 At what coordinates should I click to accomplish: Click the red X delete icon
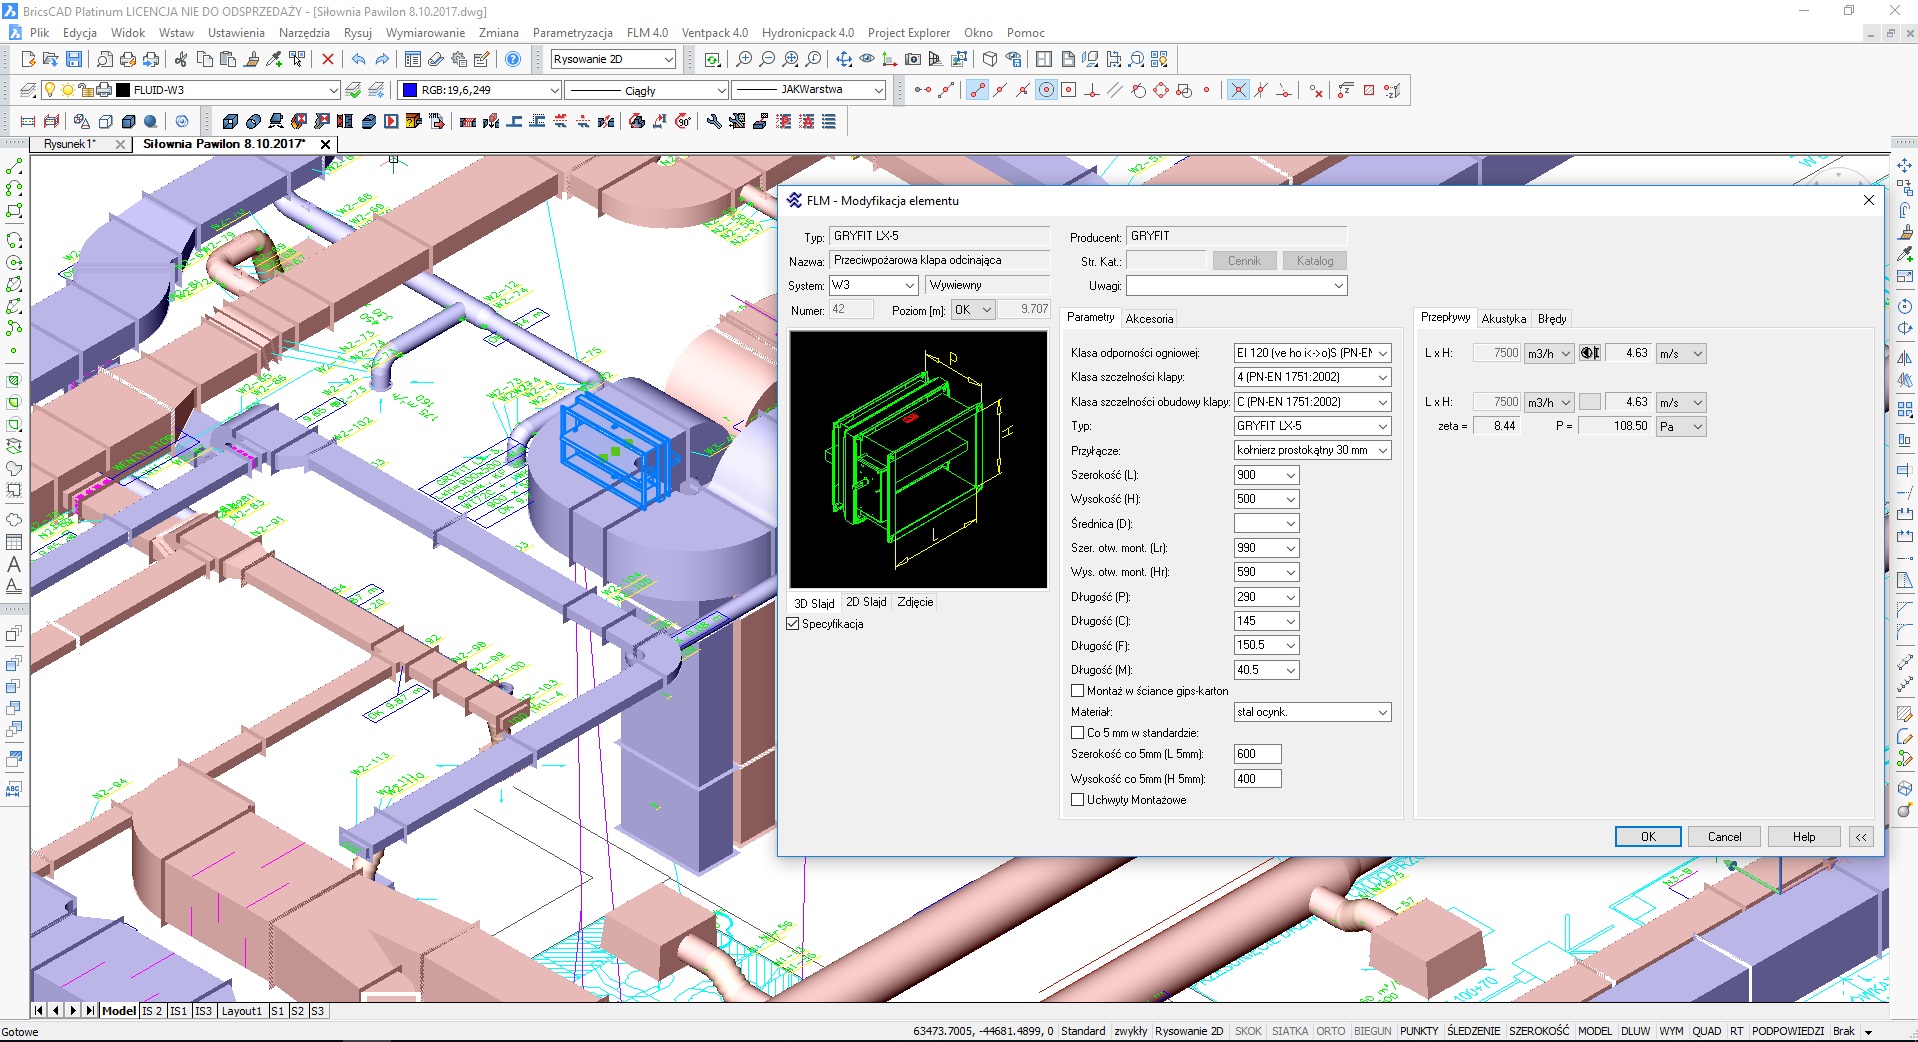click(328, 60)
